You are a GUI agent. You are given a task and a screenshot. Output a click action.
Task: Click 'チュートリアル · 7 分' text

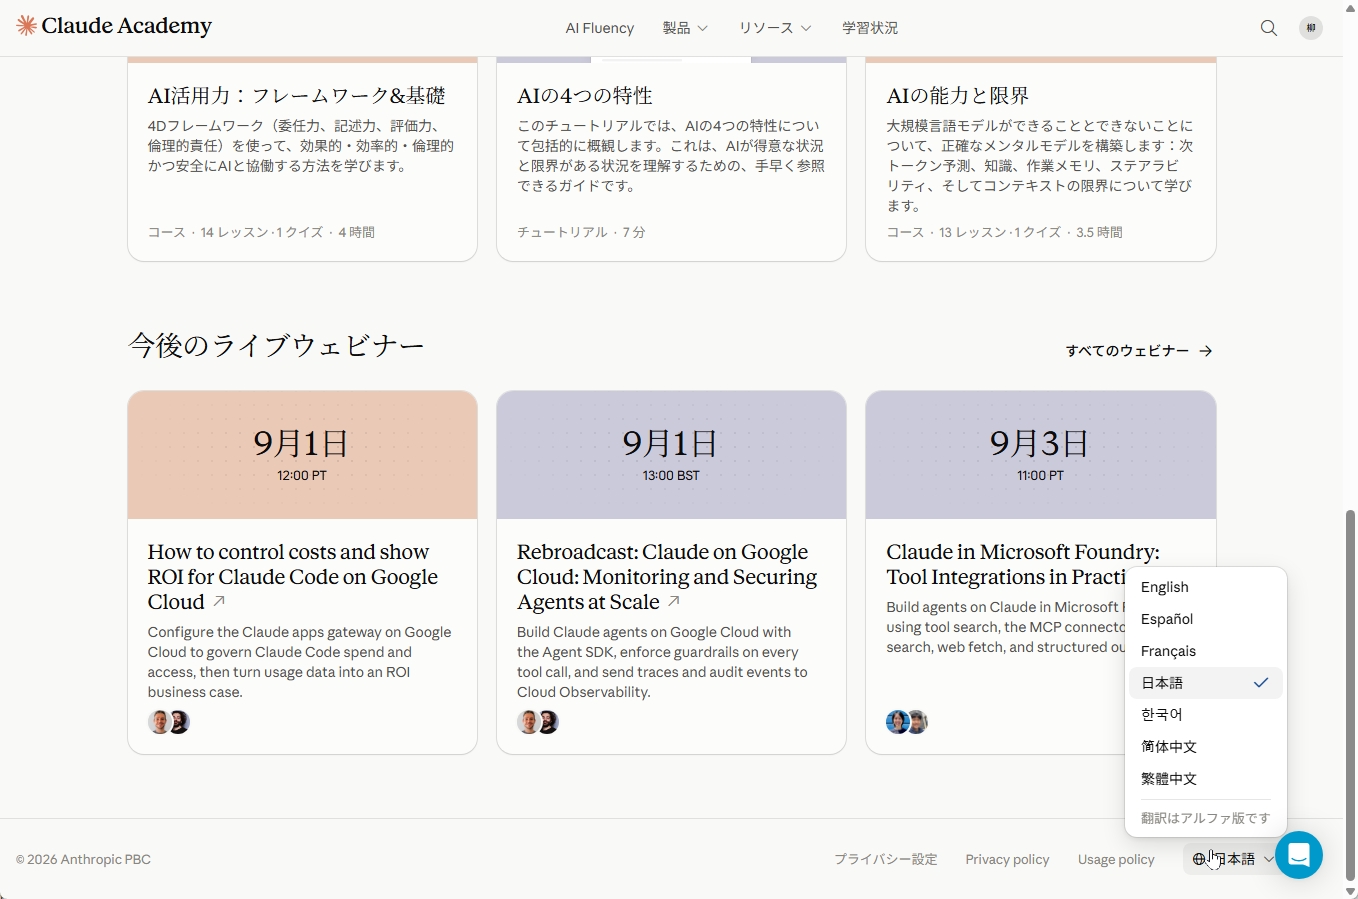(581, 232)
